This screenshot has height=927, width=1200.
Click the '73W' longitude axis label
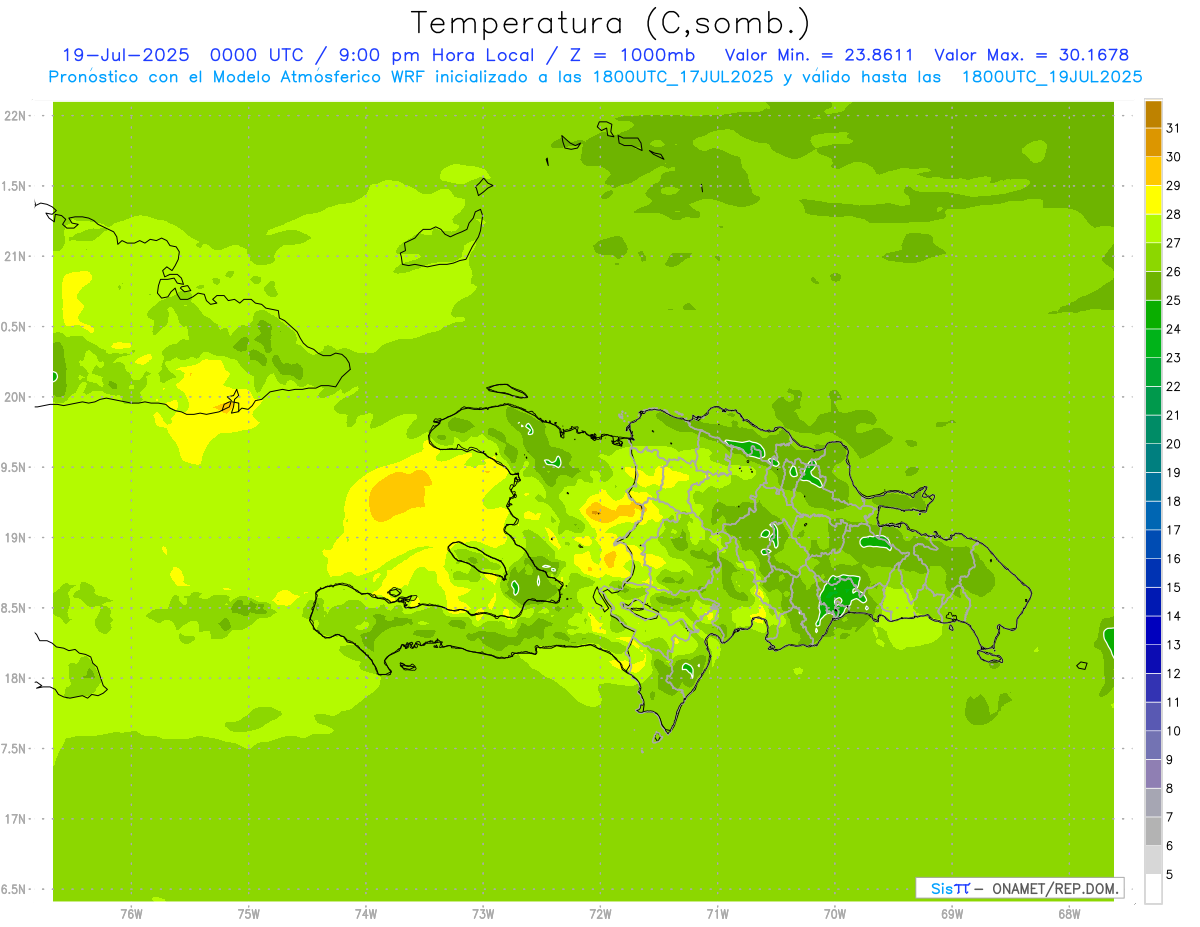(483, 914)
